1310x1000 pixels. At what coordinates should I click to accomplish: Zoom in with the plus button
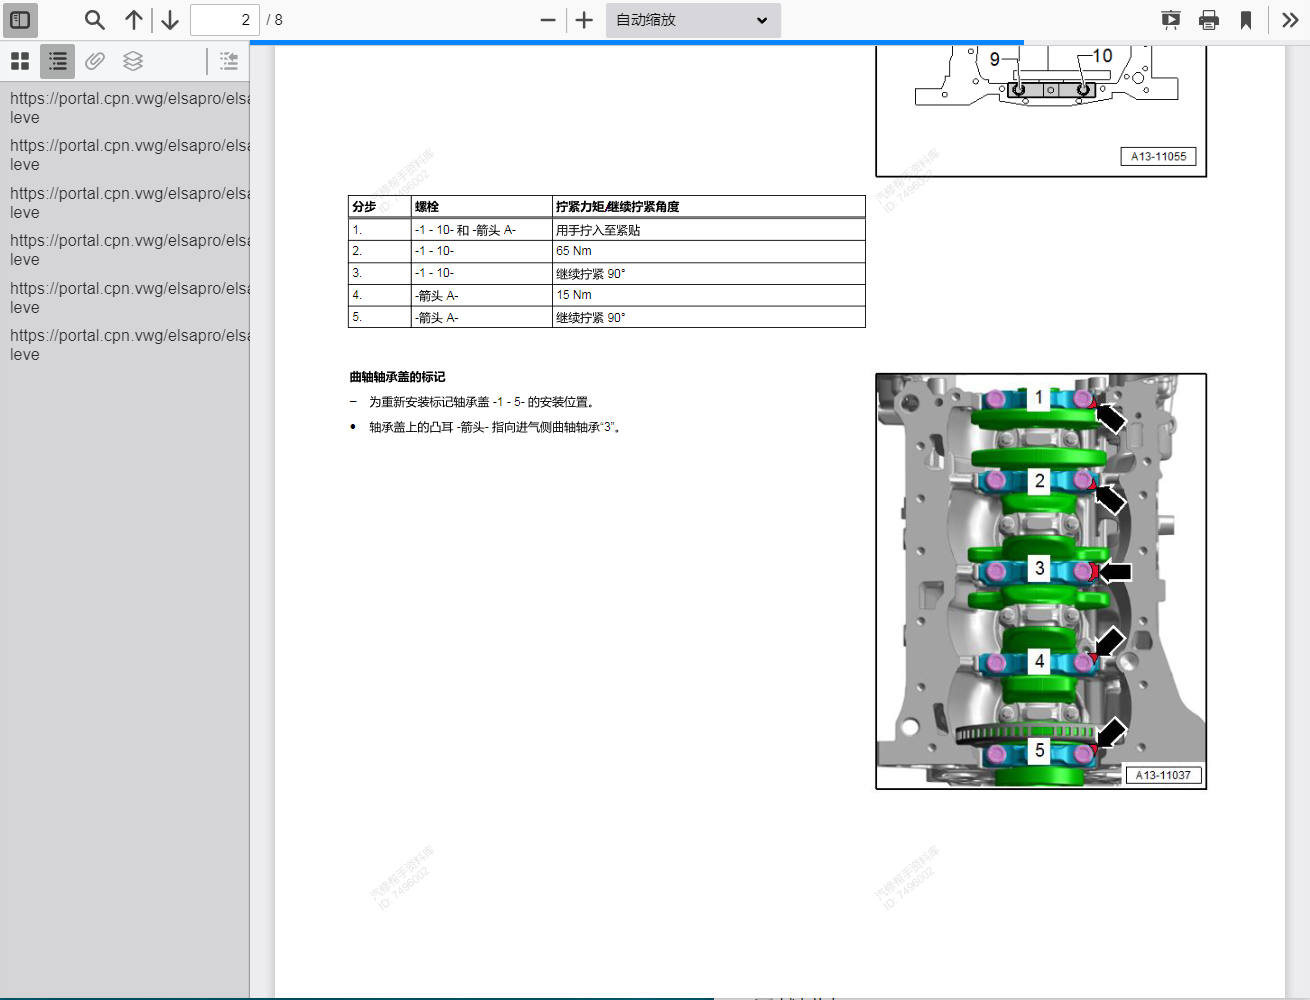(585, 20)
